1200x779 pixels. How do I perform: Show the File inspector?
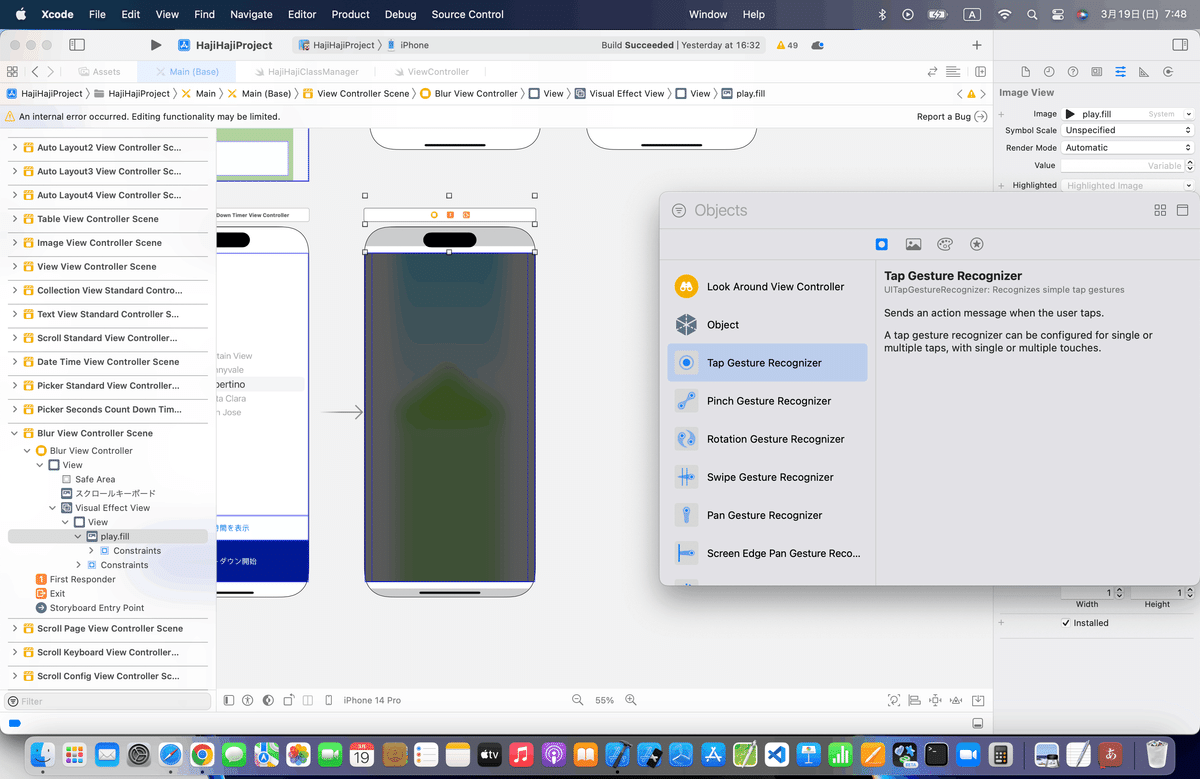click(x=1025, y=72)
